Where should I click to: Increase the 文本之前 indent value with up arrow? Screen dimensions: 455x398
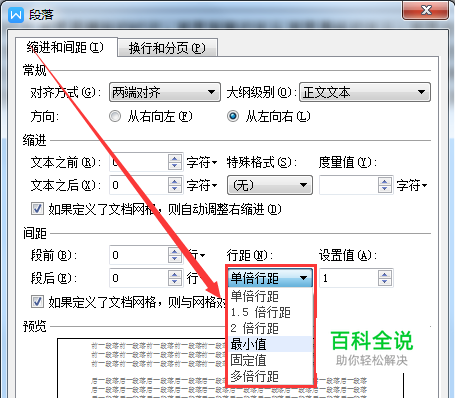tap(175, 158)
